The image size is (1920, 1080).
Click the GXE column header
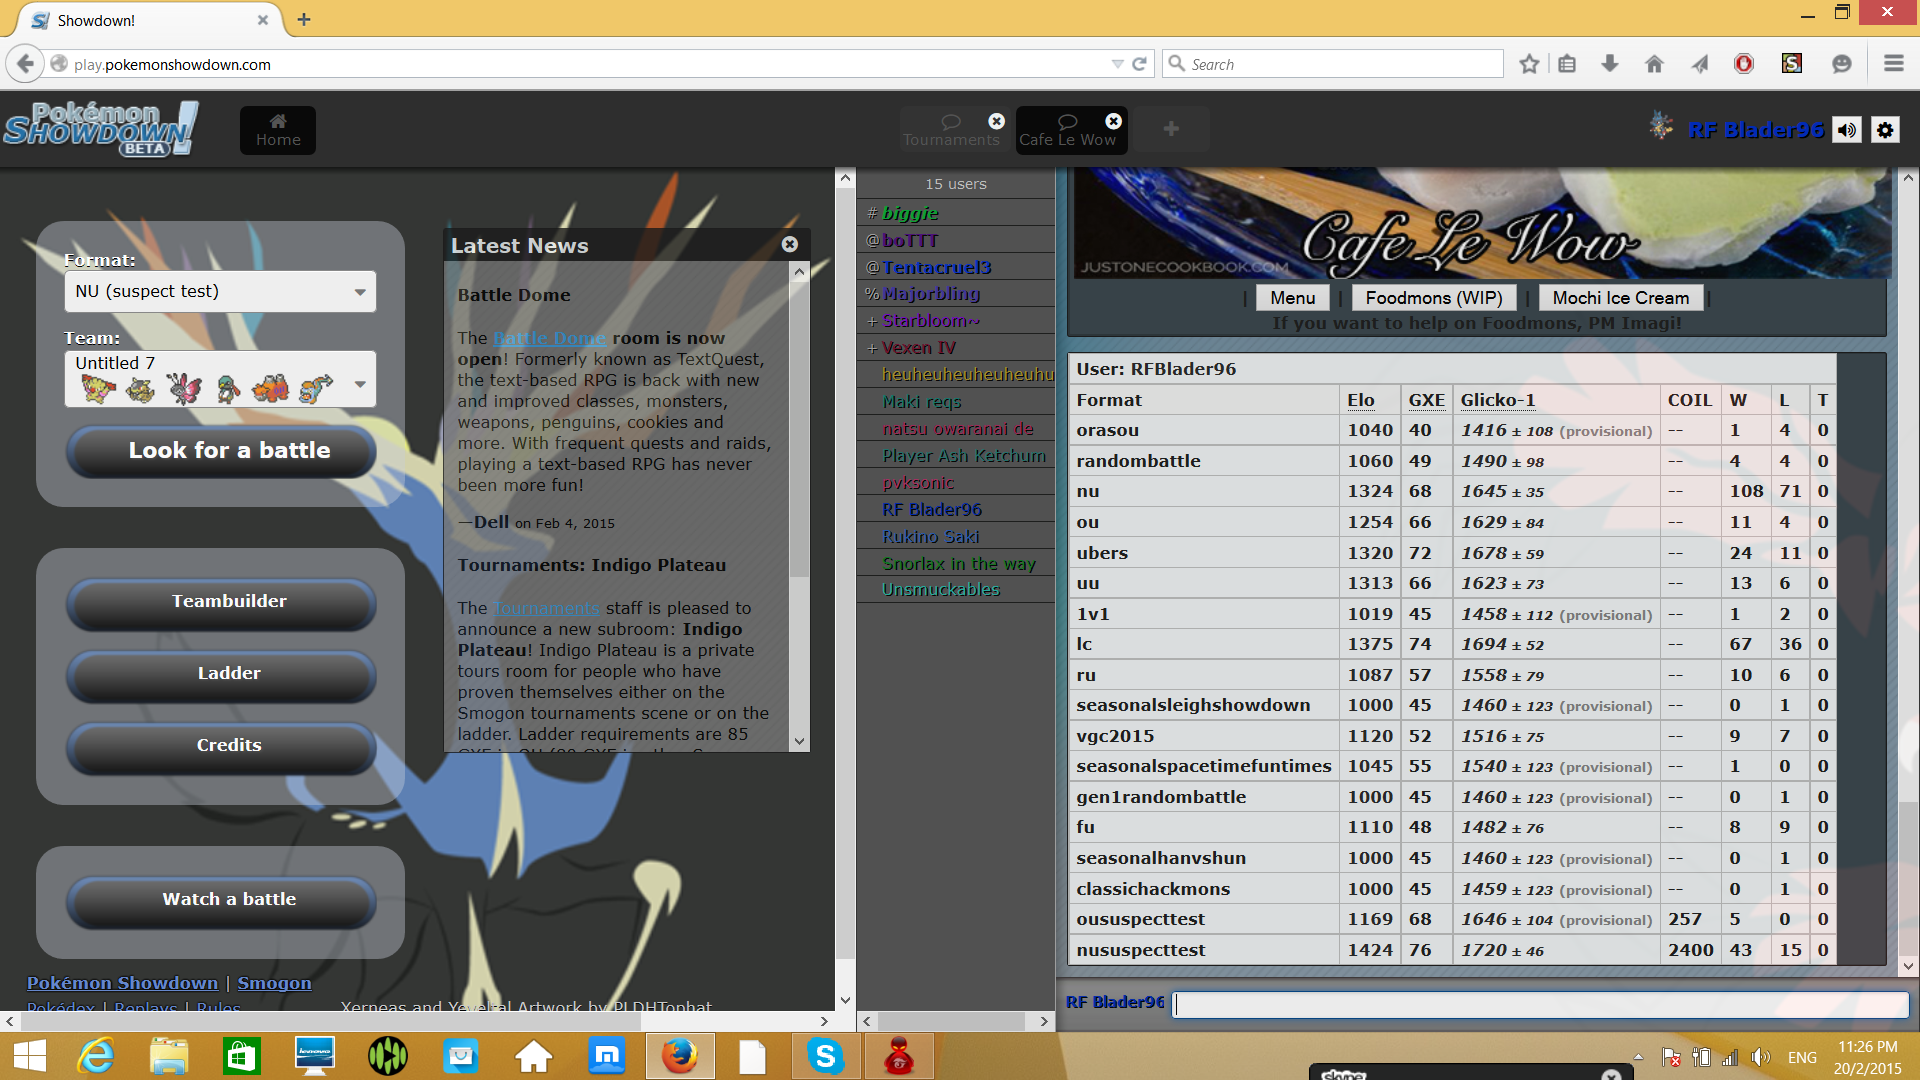(x=1426, y=400)
